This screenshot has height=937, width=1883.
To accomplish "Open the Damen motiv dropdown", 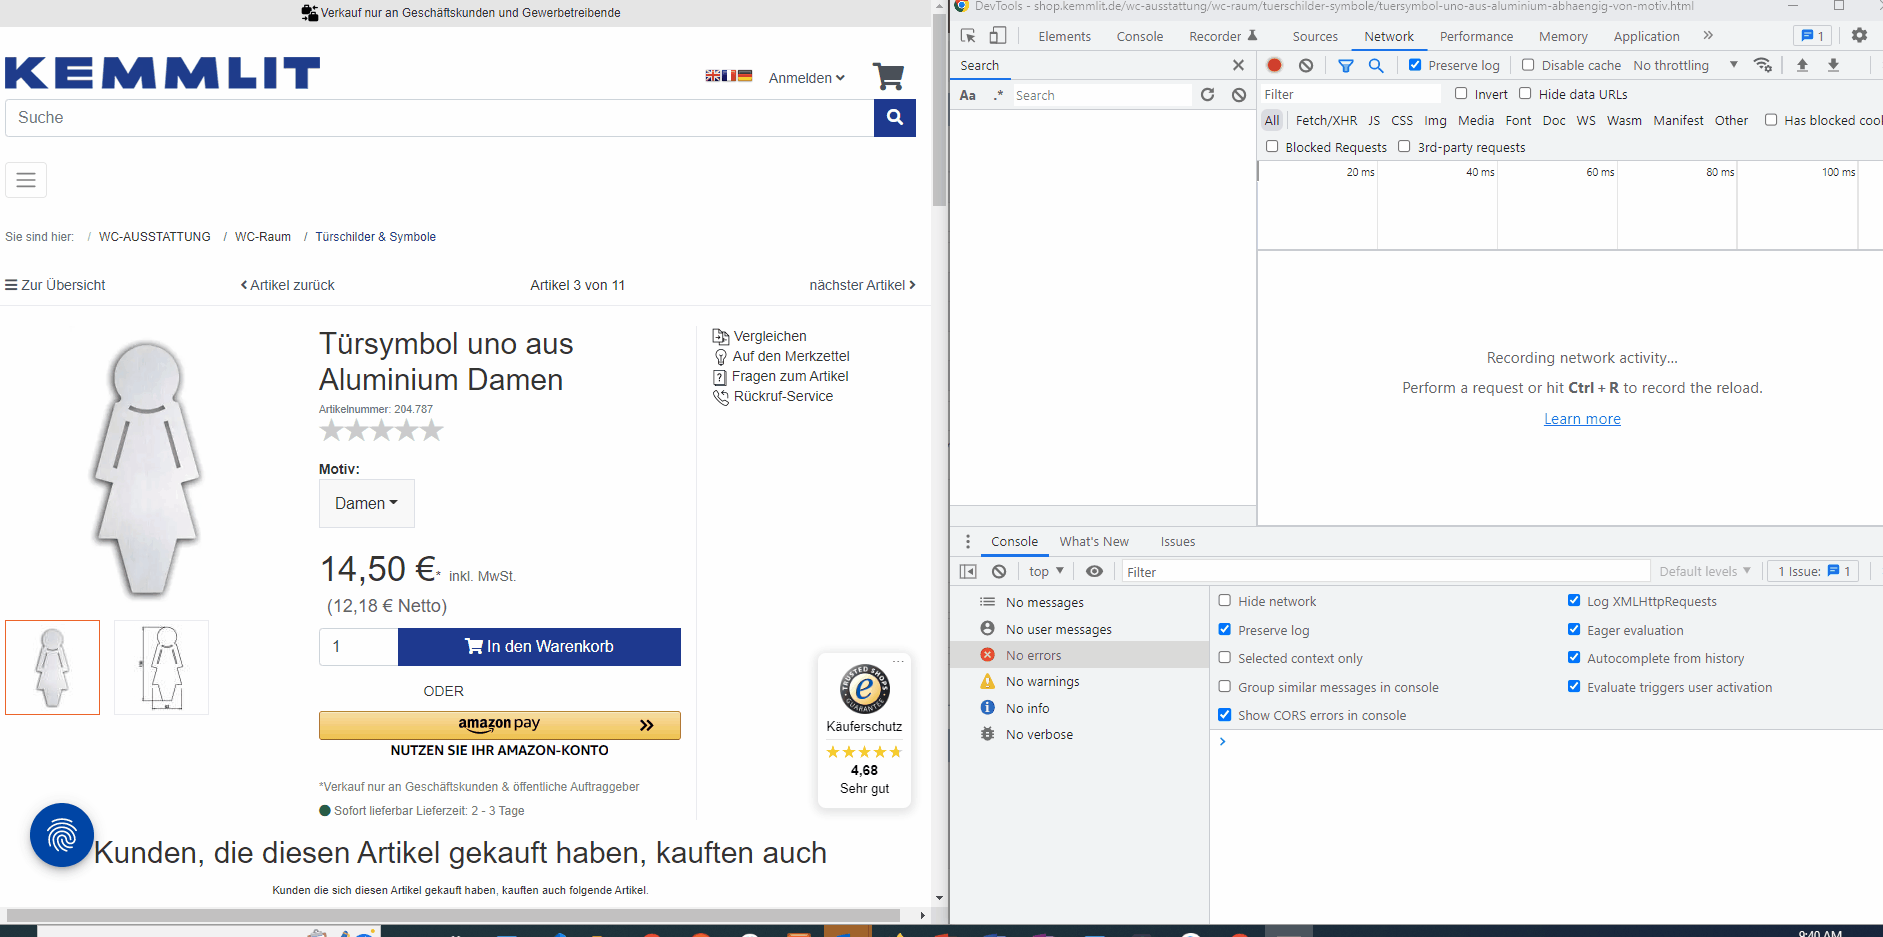I will point(366,504).
